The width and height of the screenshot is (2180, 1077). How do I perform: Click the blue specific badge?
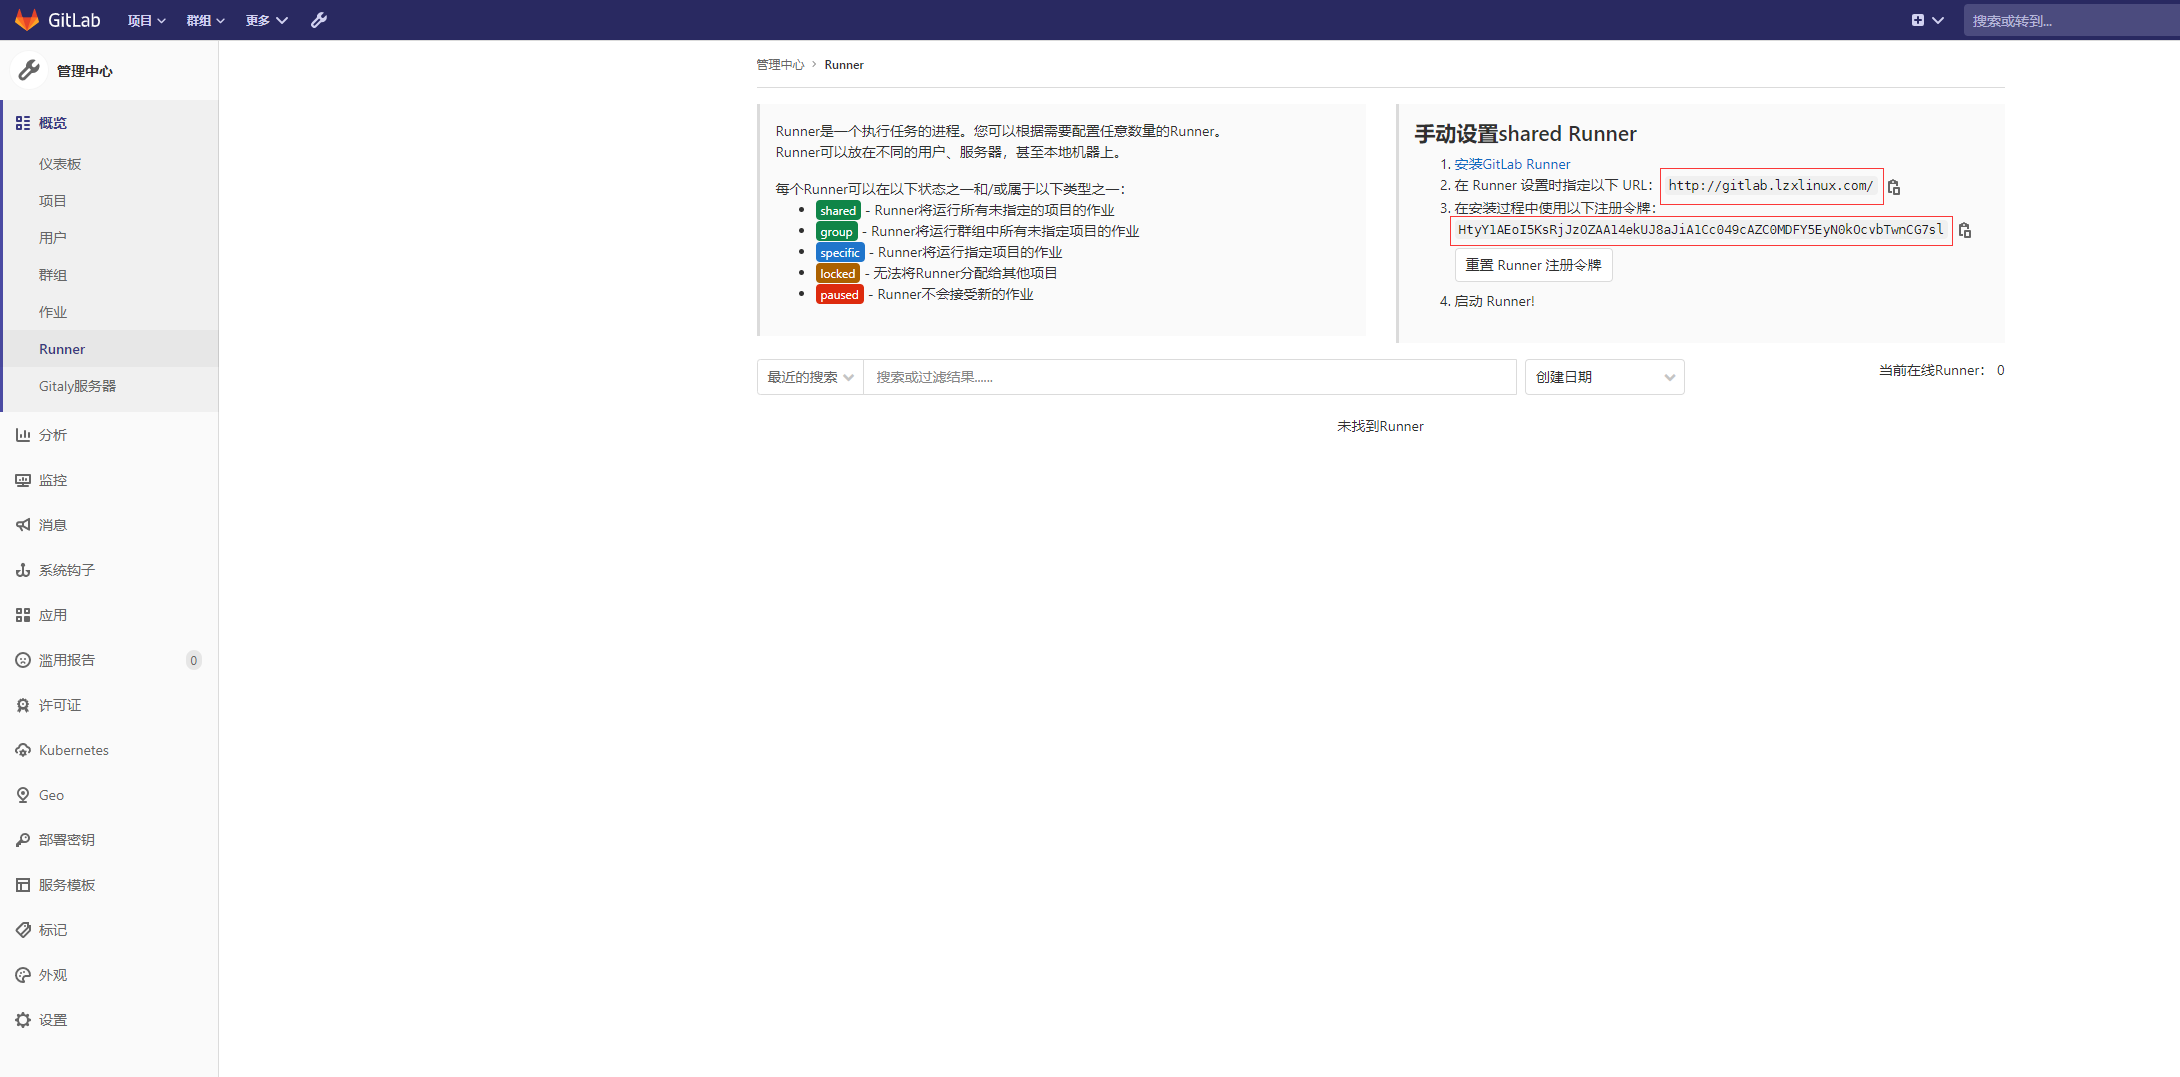[x=840, y=252]
